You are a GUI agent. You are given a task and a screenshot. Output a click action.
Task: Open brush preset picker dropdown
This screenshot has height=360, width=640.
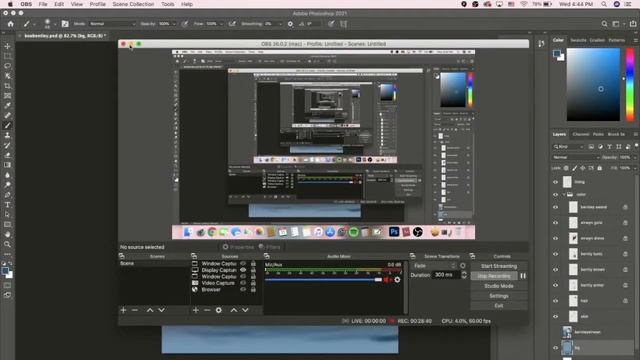click(x=55, y=24)
